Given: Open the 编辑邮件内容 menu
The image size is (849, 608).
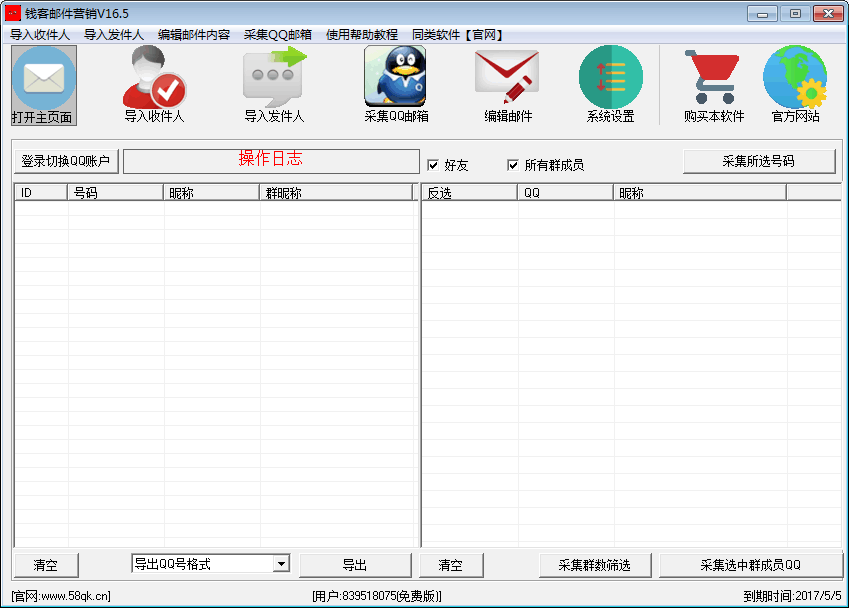Looking at the screenshot, I should [x=194, y=35].
